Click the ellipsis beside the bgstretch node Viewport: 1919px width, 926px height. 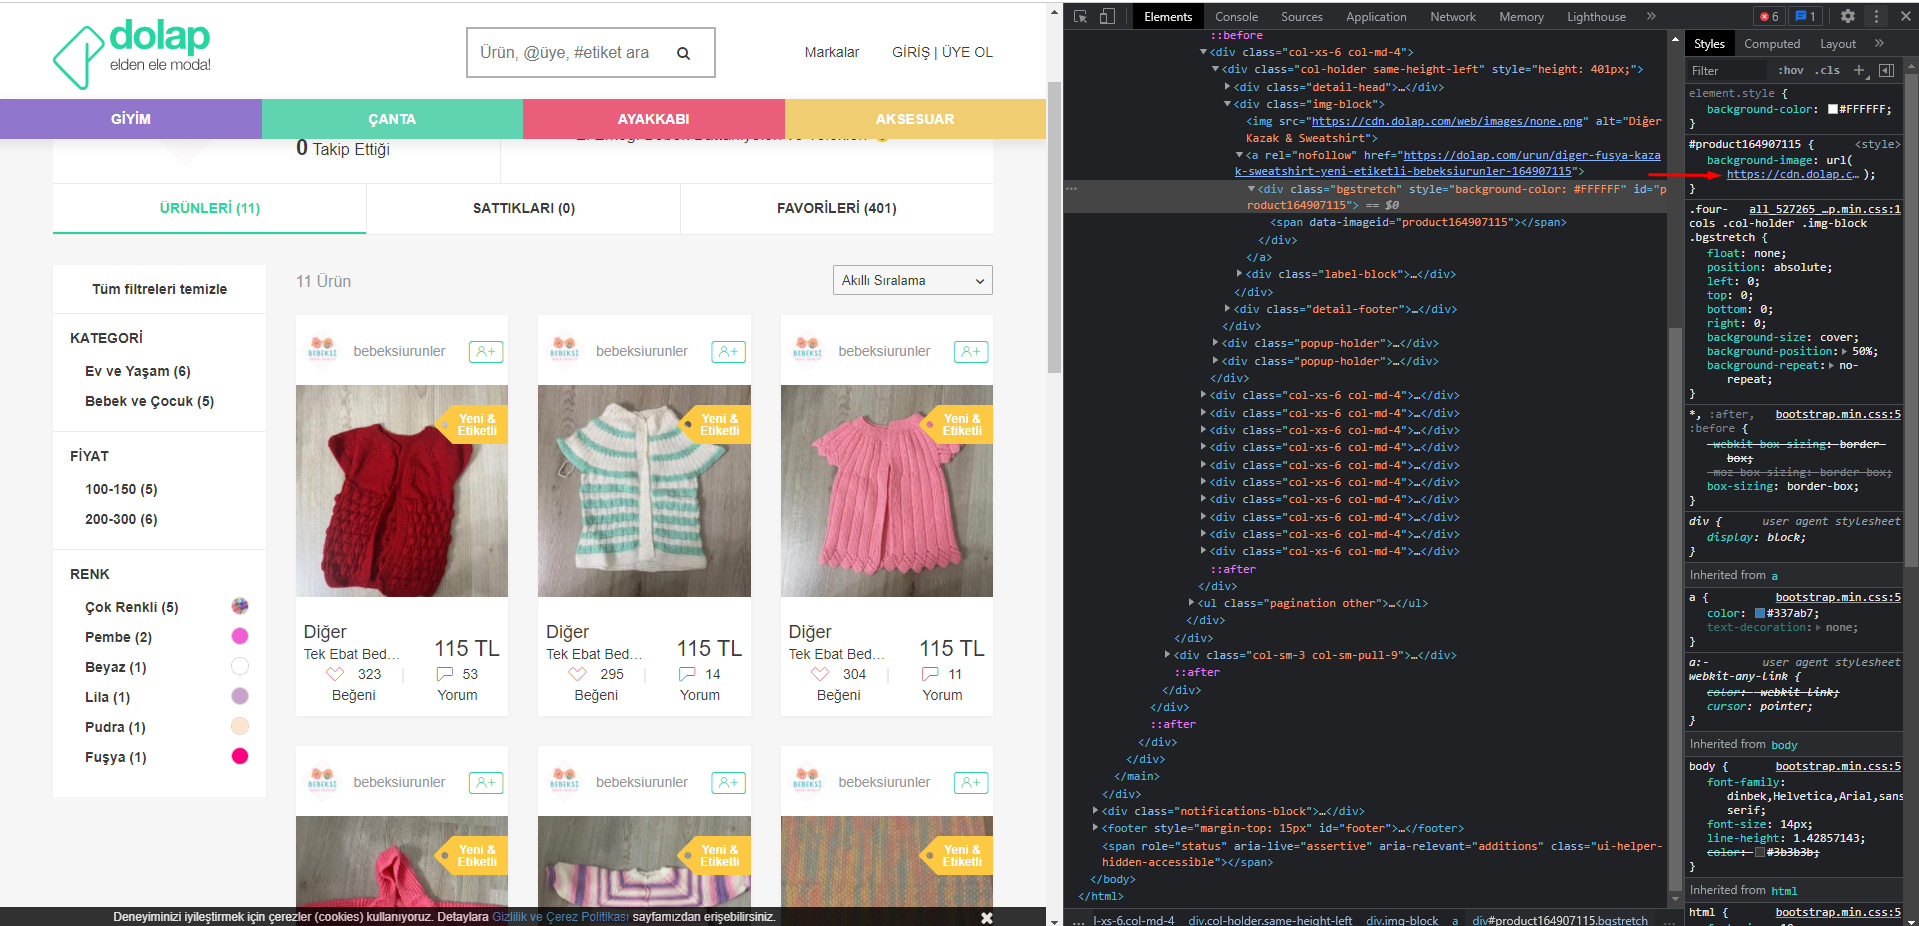[1071, 188]
